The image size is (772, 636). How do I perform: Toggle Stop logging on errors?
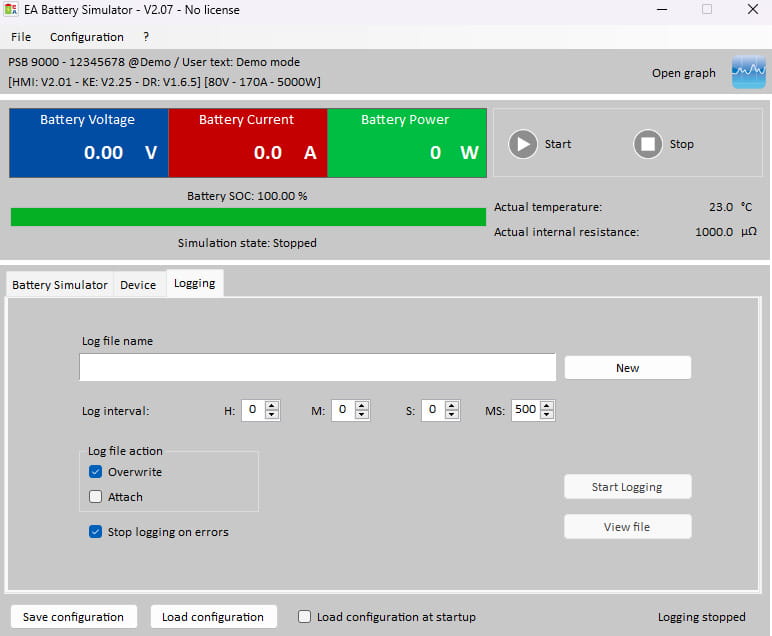click(96, 532)
